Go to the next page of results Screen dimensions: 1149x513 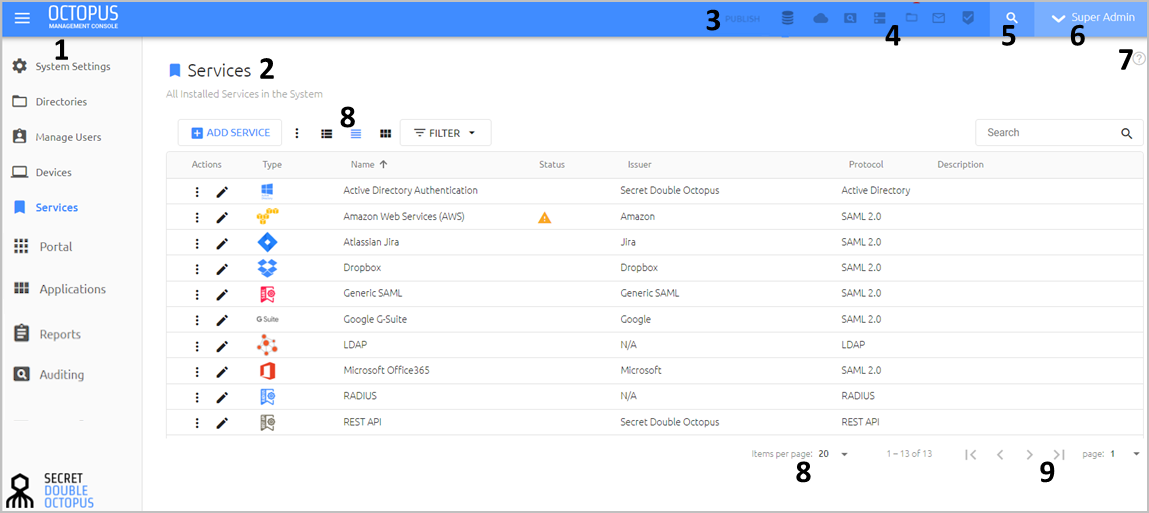pos(1030,454)
